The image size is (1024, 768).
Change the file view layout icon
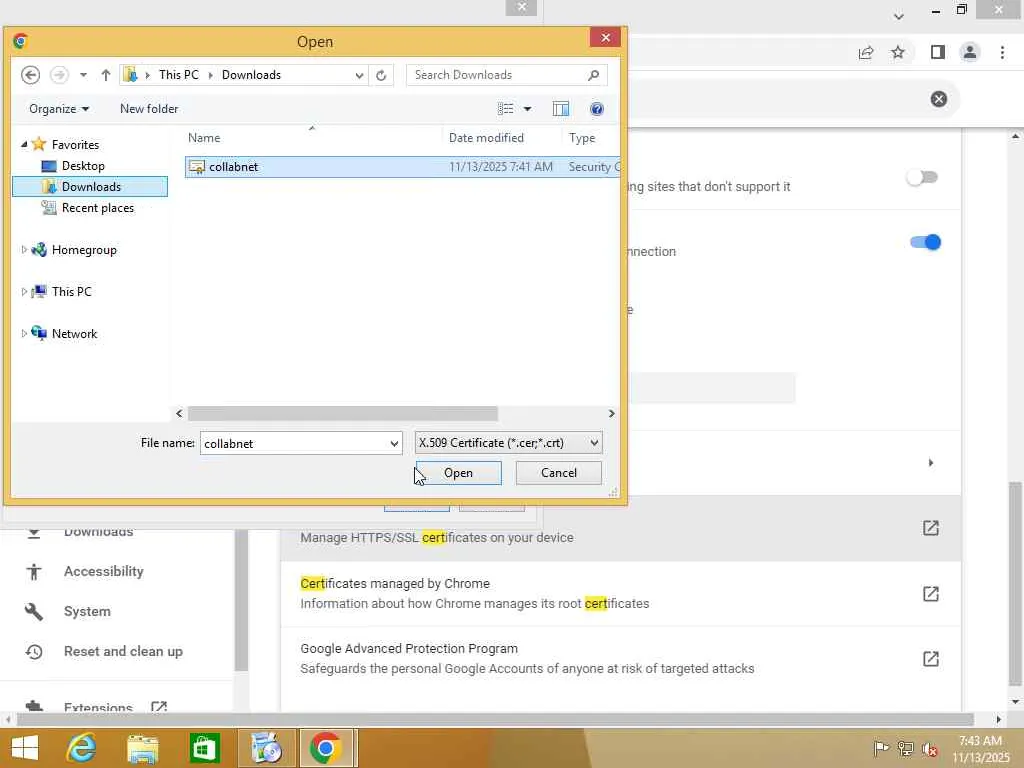(x=505, y=109)
